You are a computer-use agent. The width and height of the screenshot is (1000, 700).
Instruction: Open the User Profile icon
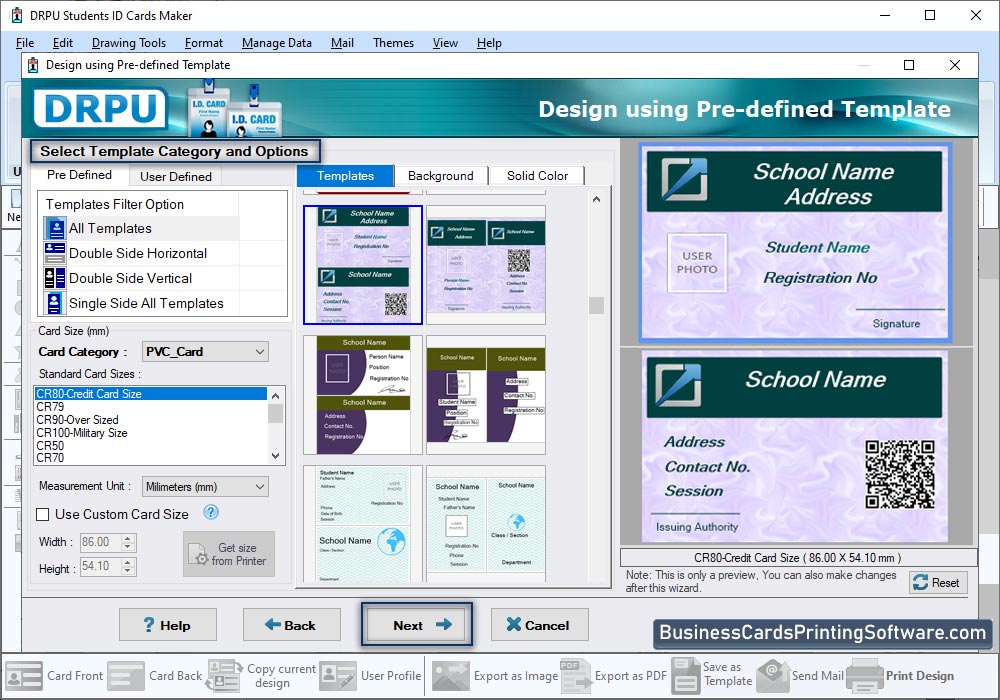(x=338, y=676)
